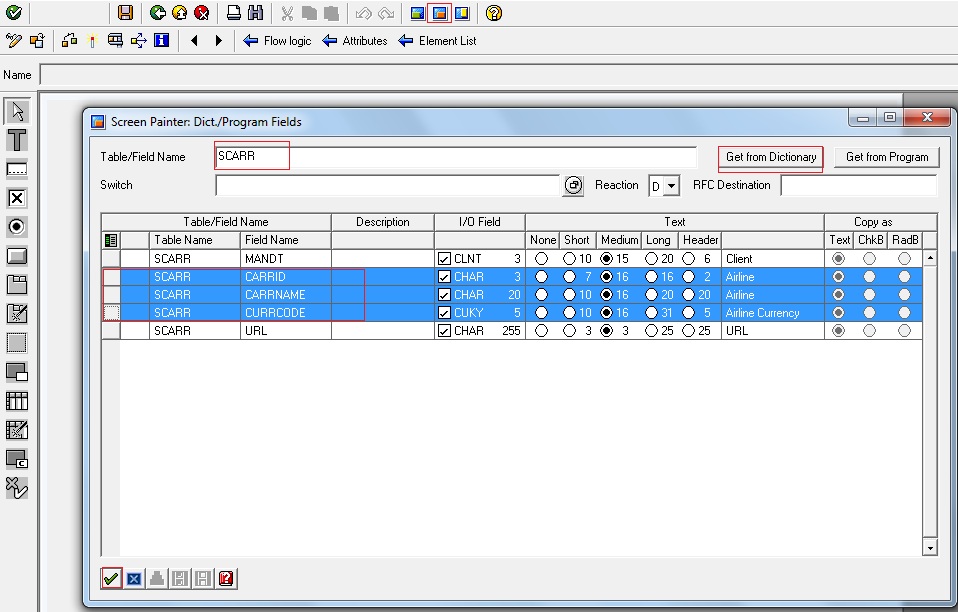Choose the Checkbox screen element tool
The image size is (958, 612).
click(x=16, y=197)
